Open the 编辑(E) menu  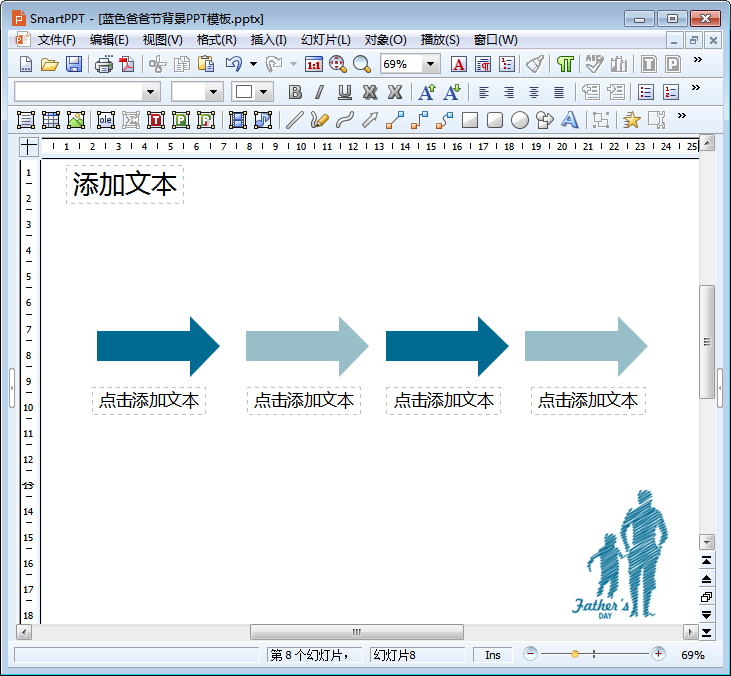(x=109, y=40)
